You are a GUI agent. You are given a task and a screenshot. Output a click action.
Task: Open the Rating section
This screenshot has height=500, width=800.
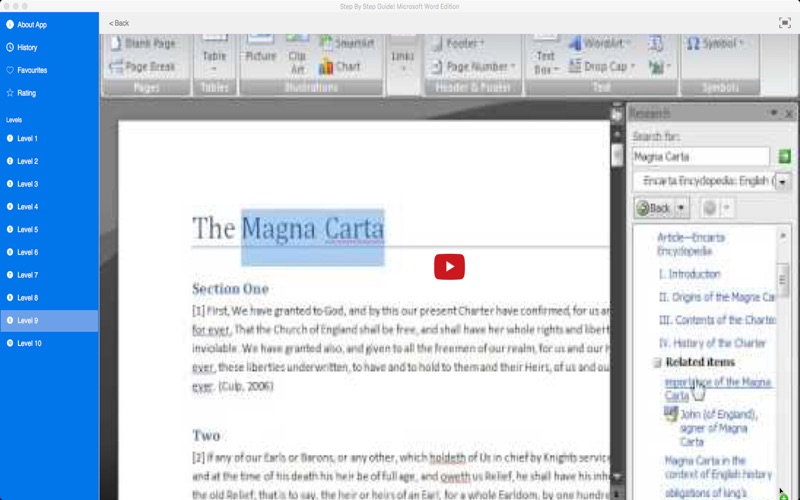[21, 93]
